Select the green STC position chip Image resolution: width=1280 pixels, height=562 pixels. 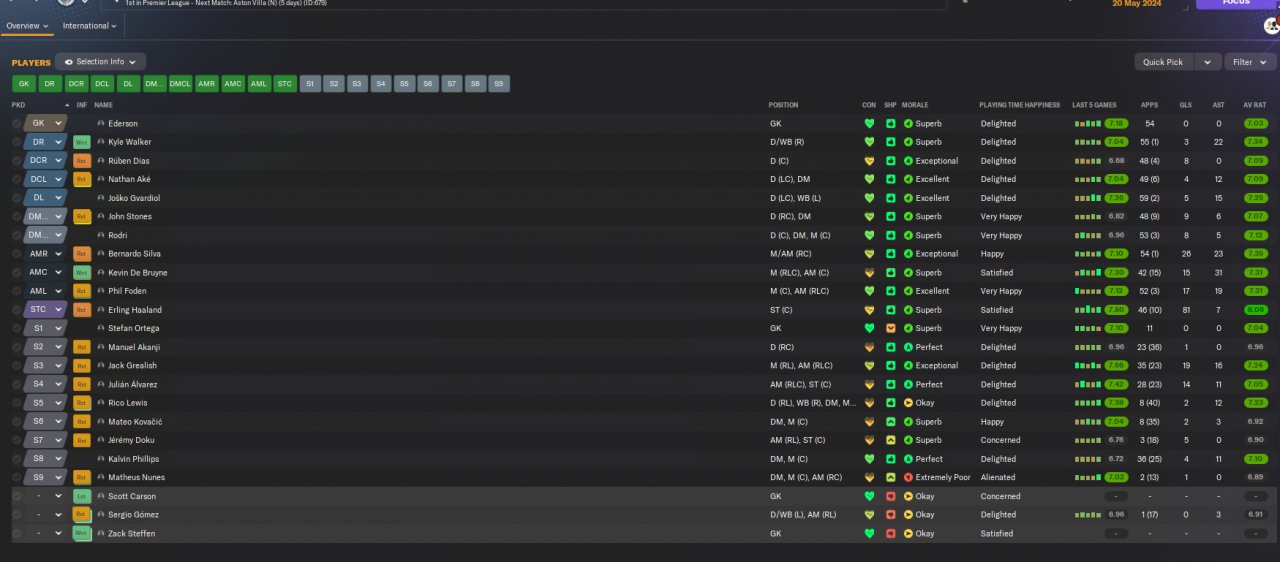pos(285,84)
